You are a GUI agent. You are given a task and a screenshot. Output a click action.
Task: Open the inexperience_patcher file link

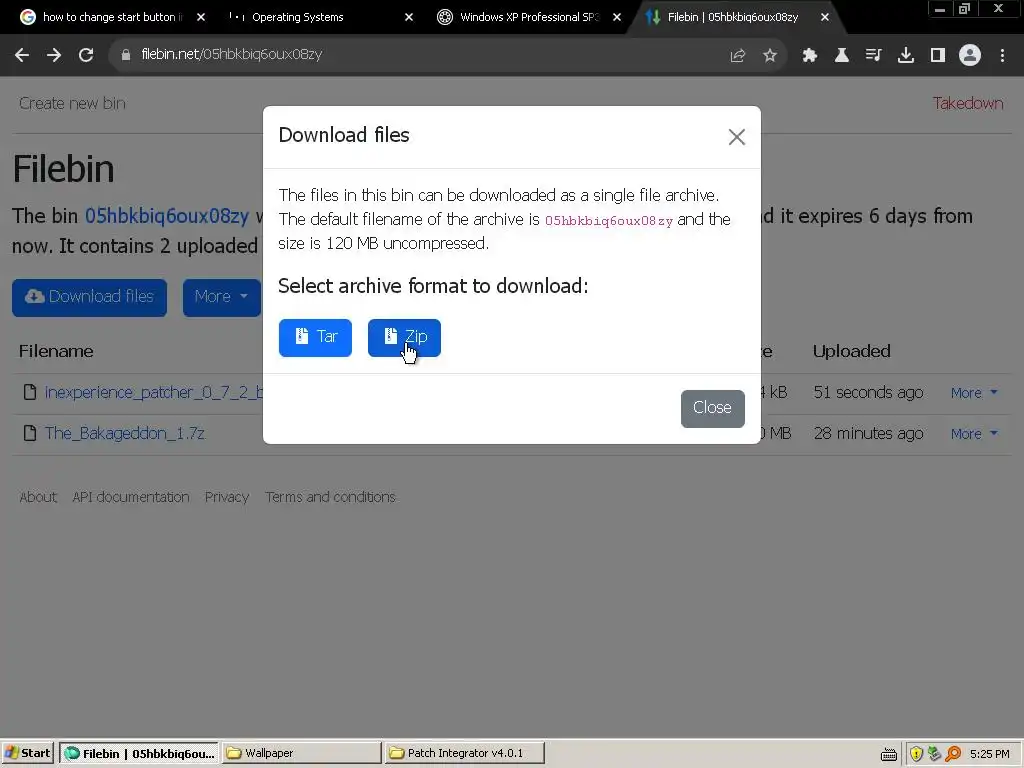click(x=153, y=392)
